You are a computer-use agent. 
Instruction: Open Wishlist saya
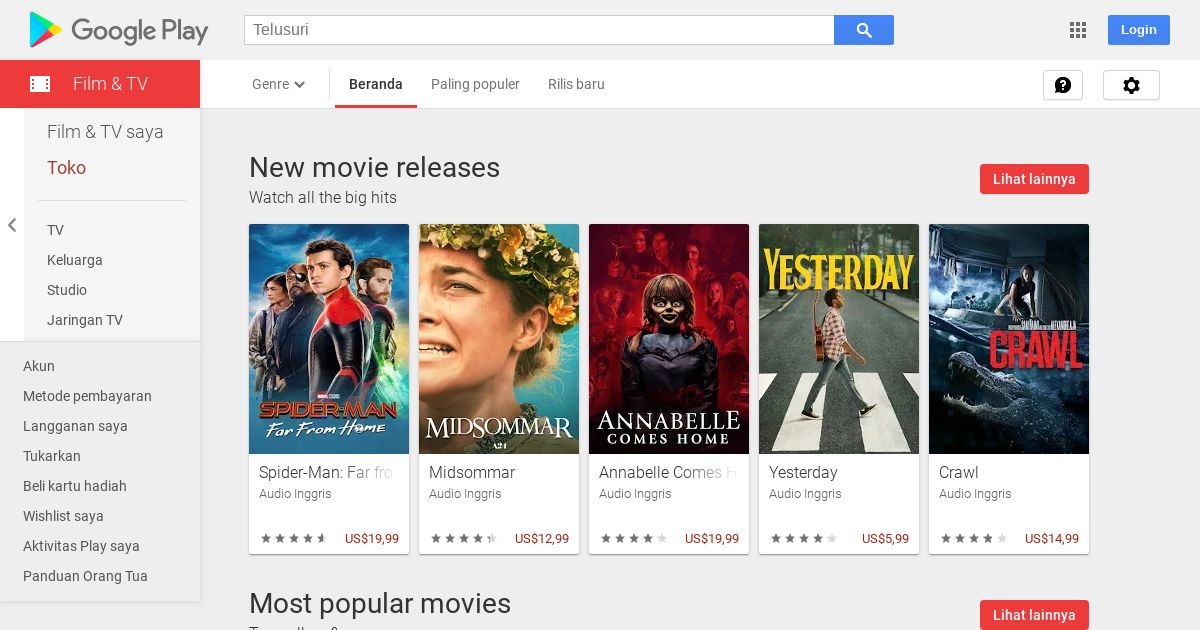63,516
